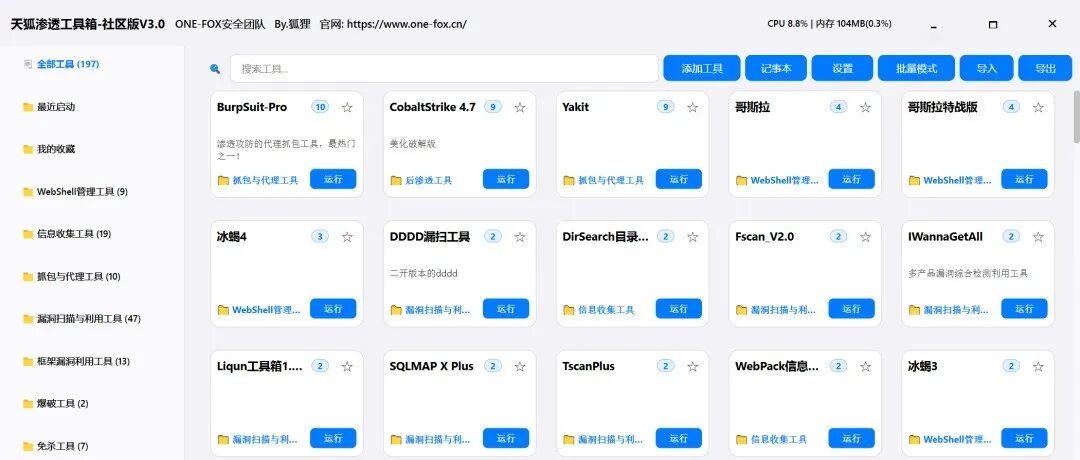Image resolution: width=1080 pixels, height=460 pixels.
Task: Click launch count badge 10 on BurpSuit-Pro
Action: coord(320,107)
